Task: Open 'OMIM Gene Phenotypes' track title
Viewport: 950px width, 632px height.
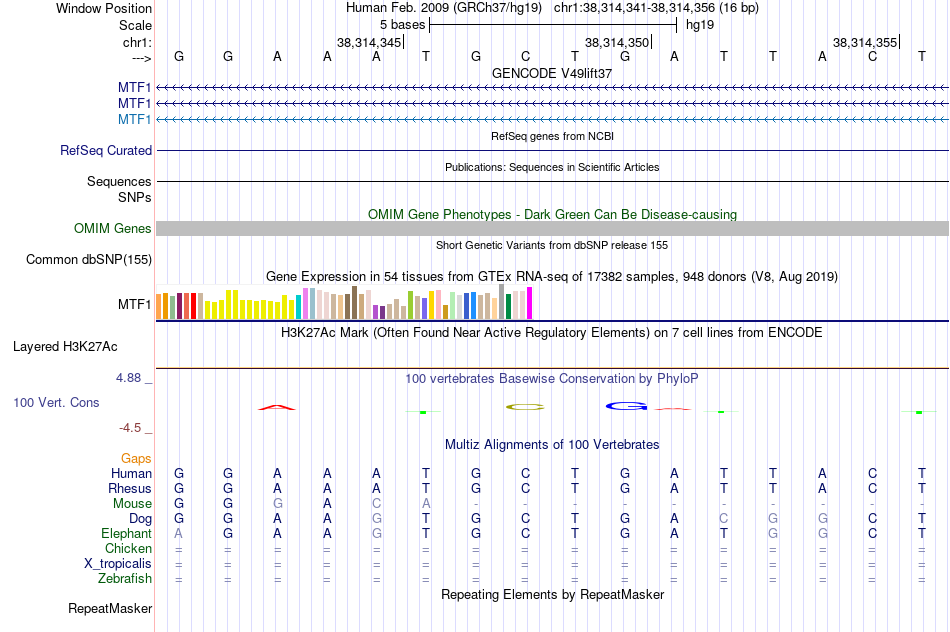Action: 552,215
